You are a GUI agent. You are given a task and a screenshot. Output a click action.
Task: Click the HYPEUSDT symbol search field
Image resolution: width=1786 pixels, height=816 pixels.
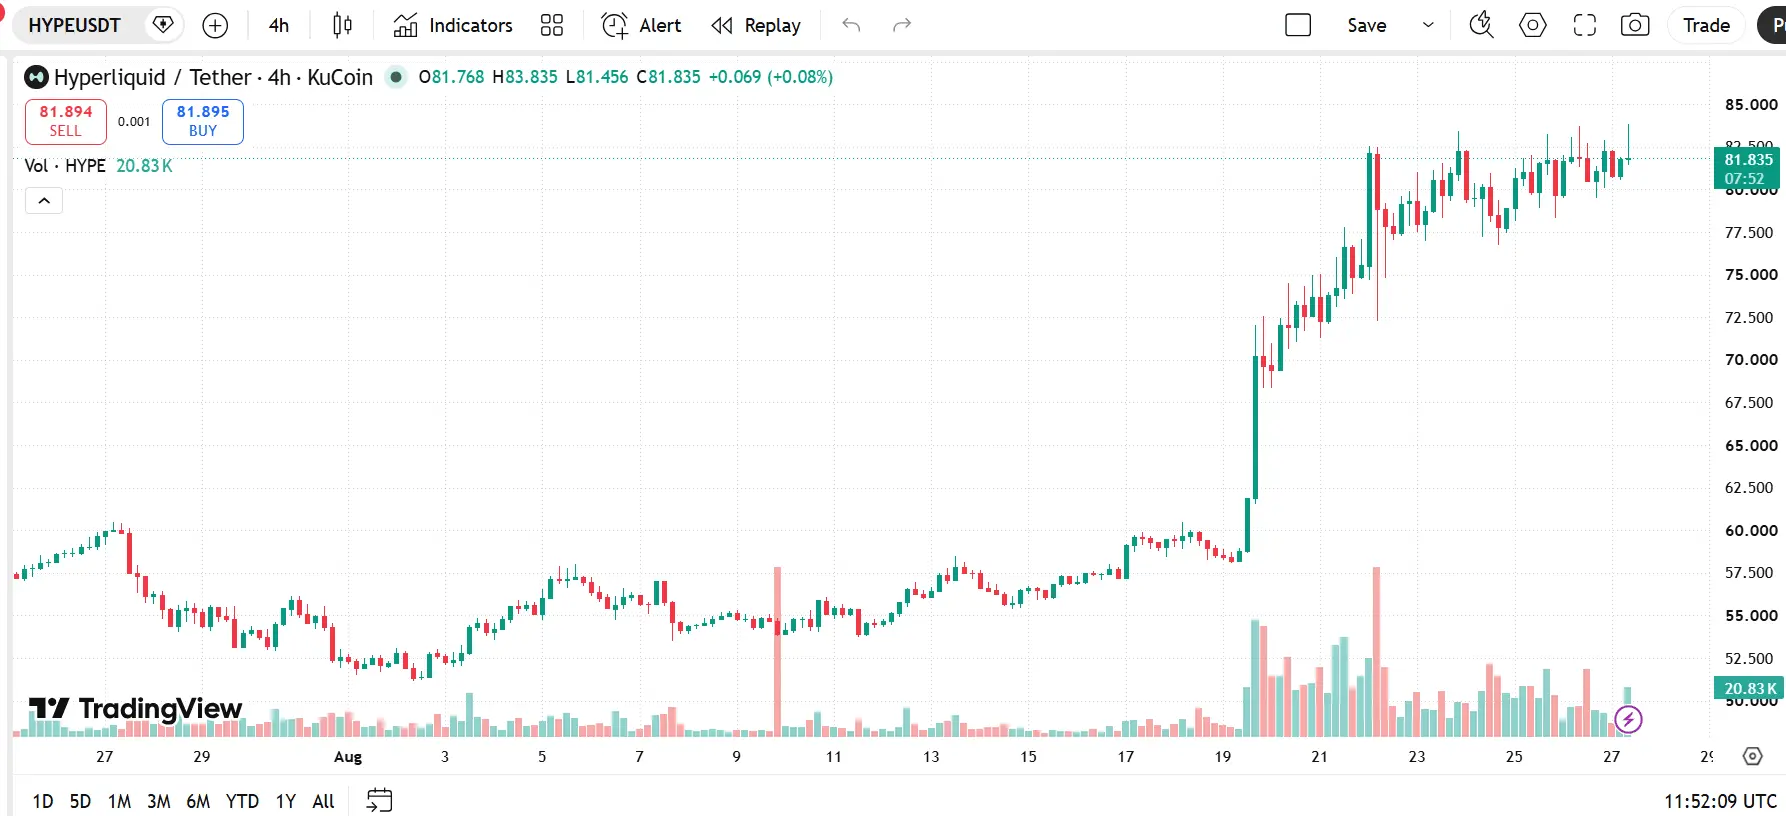coord(75,25)
